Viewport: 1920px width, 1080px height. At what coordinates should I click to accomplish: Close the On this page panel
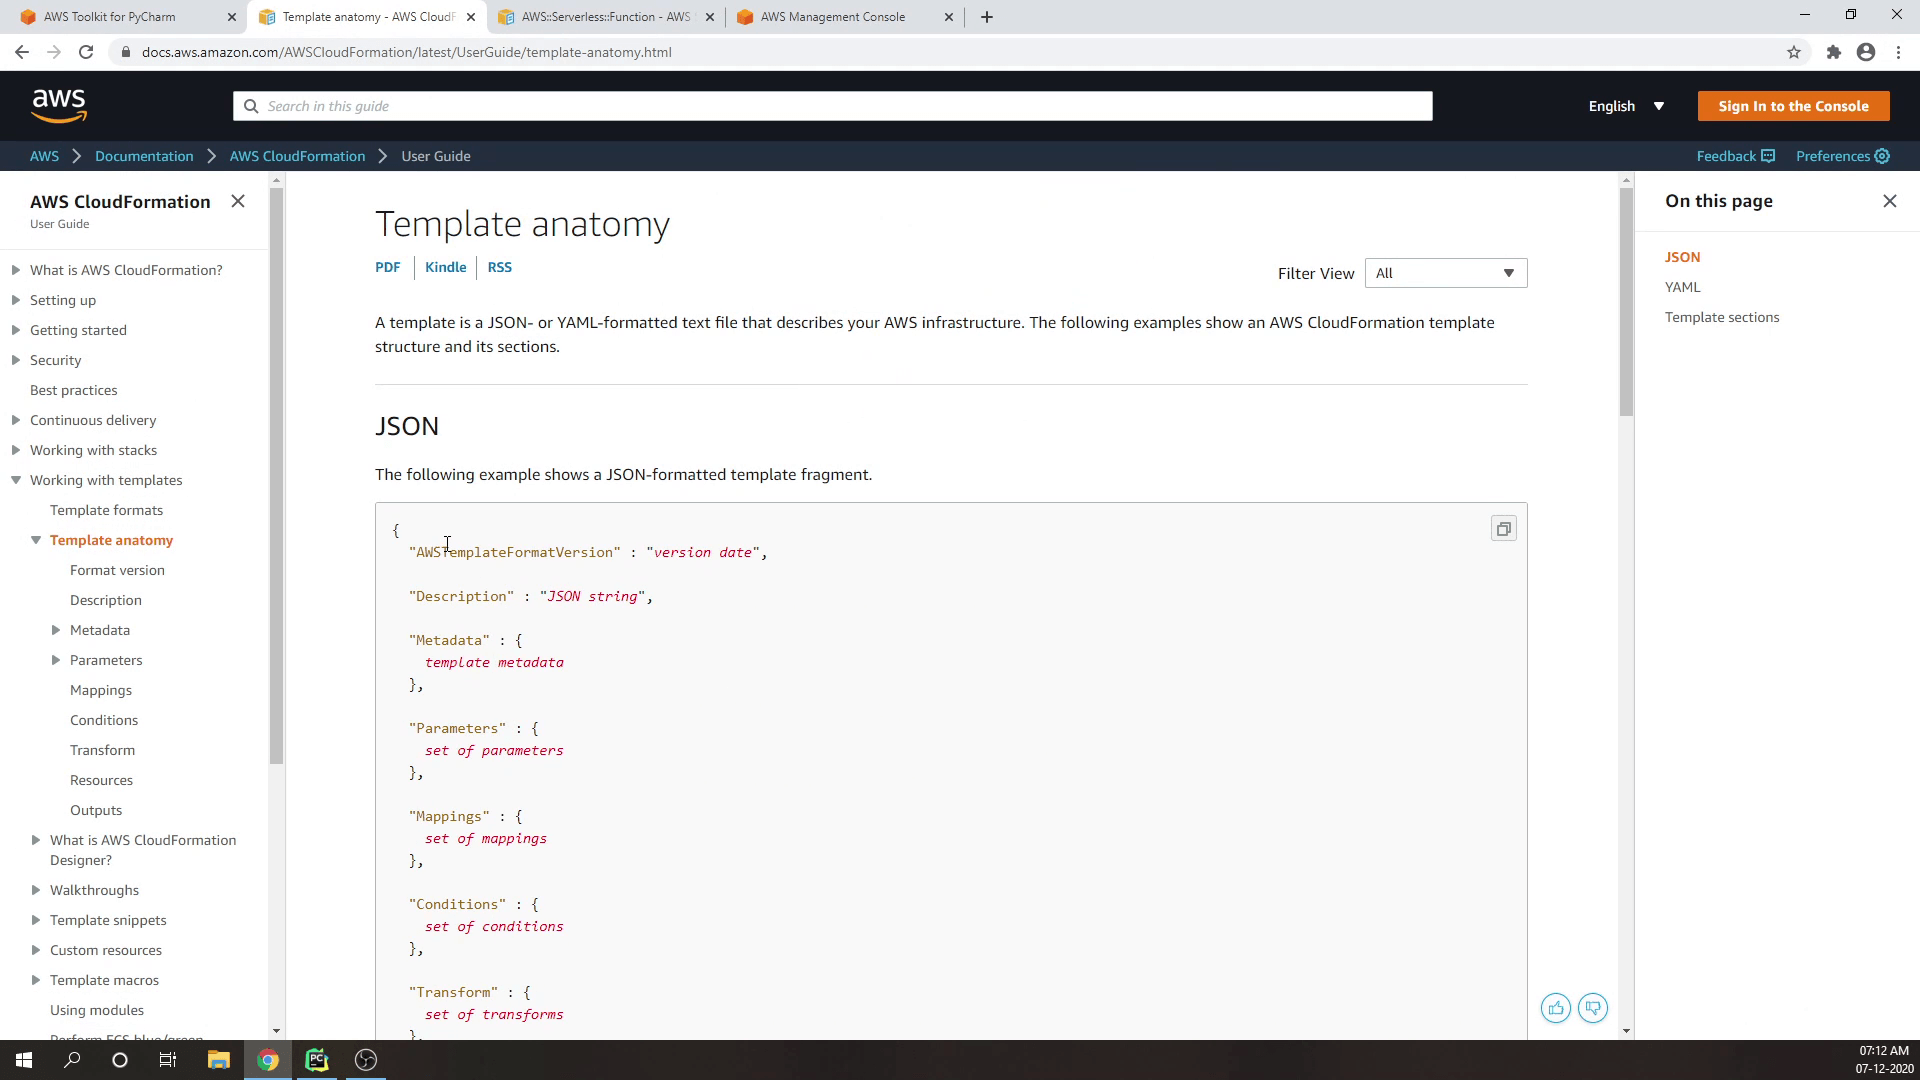click(1889, 201)
